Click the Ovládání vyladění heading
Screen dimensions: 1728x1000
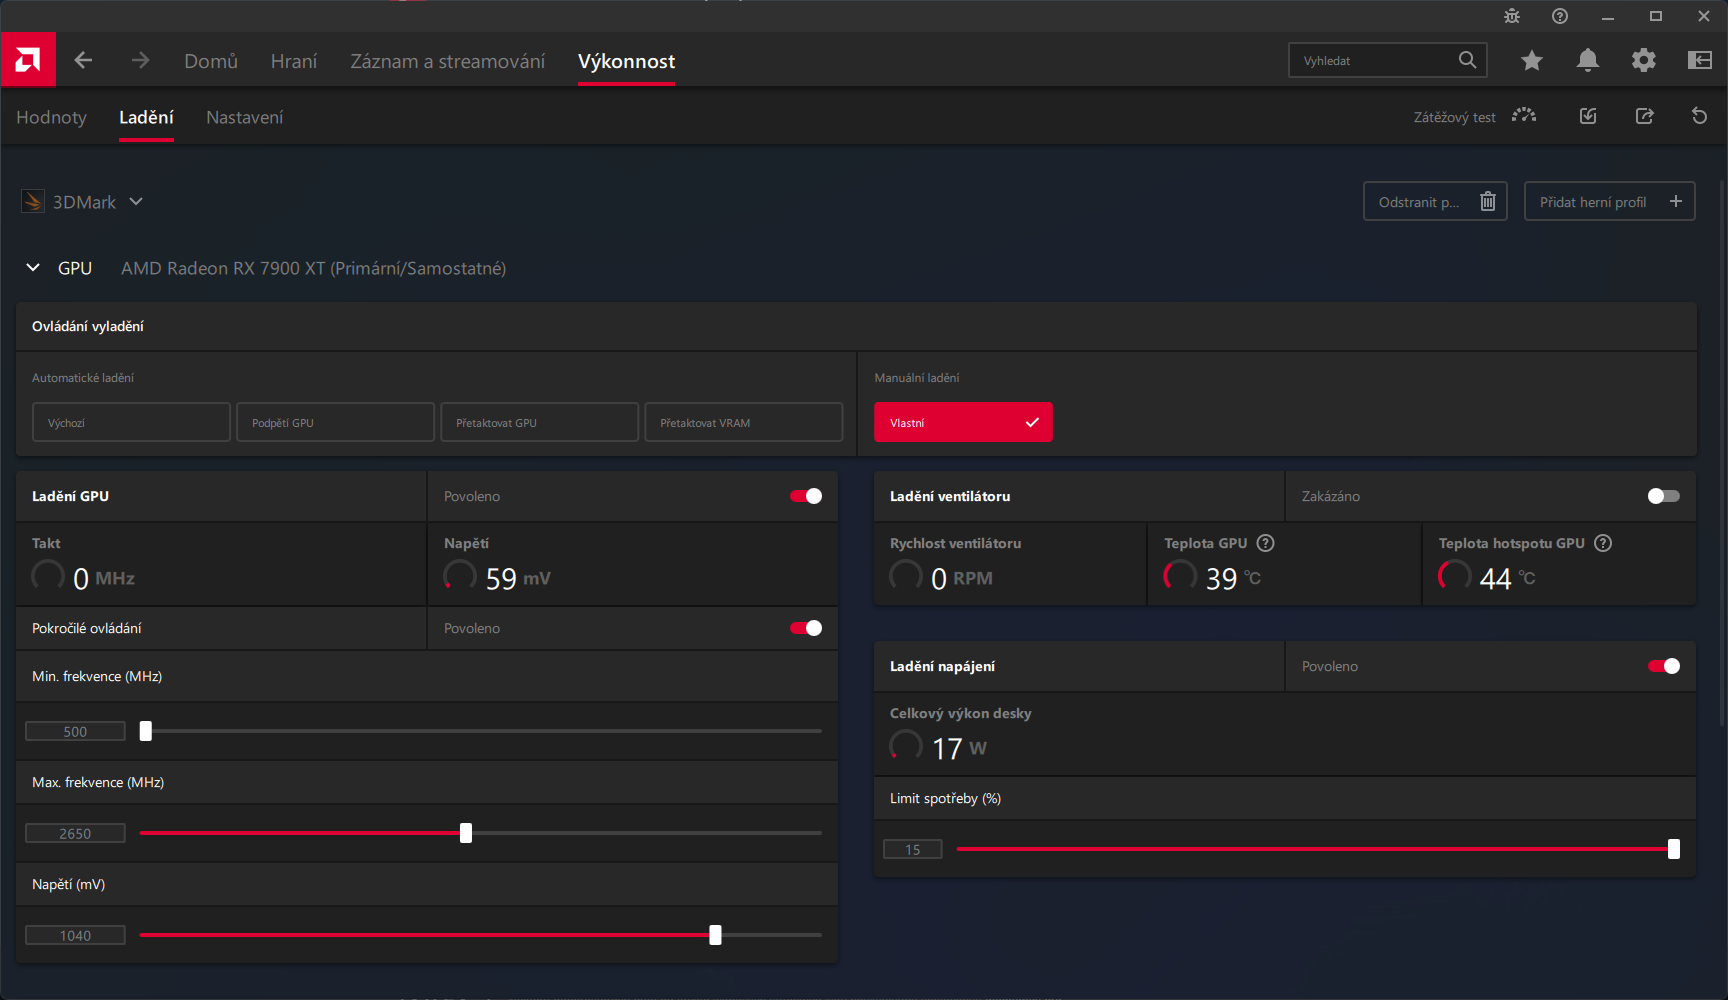pos(88,326)
